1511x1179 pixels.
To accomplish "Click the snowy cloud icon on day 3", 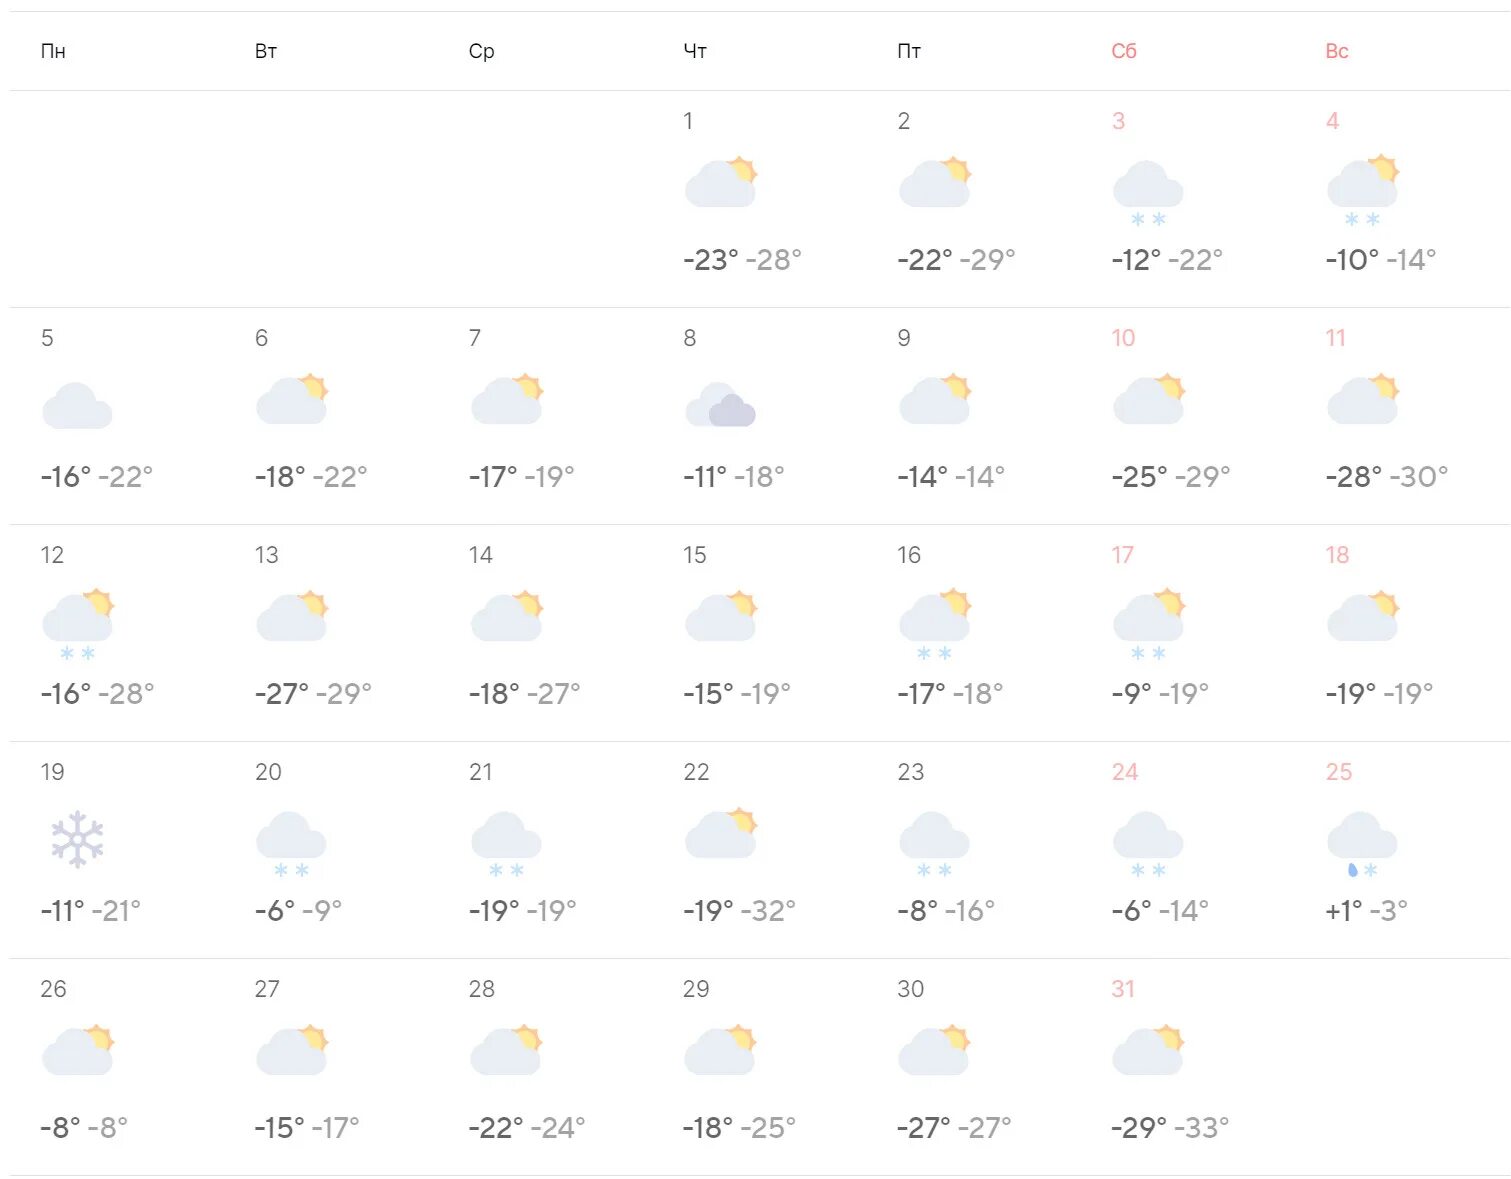I will (x=1148, y=194).
